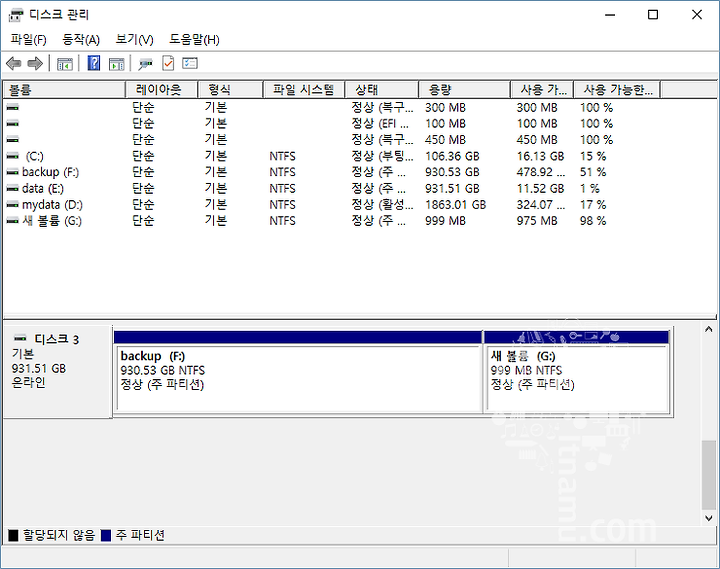Click the 16.13 GB free space cell

[540, 156]
